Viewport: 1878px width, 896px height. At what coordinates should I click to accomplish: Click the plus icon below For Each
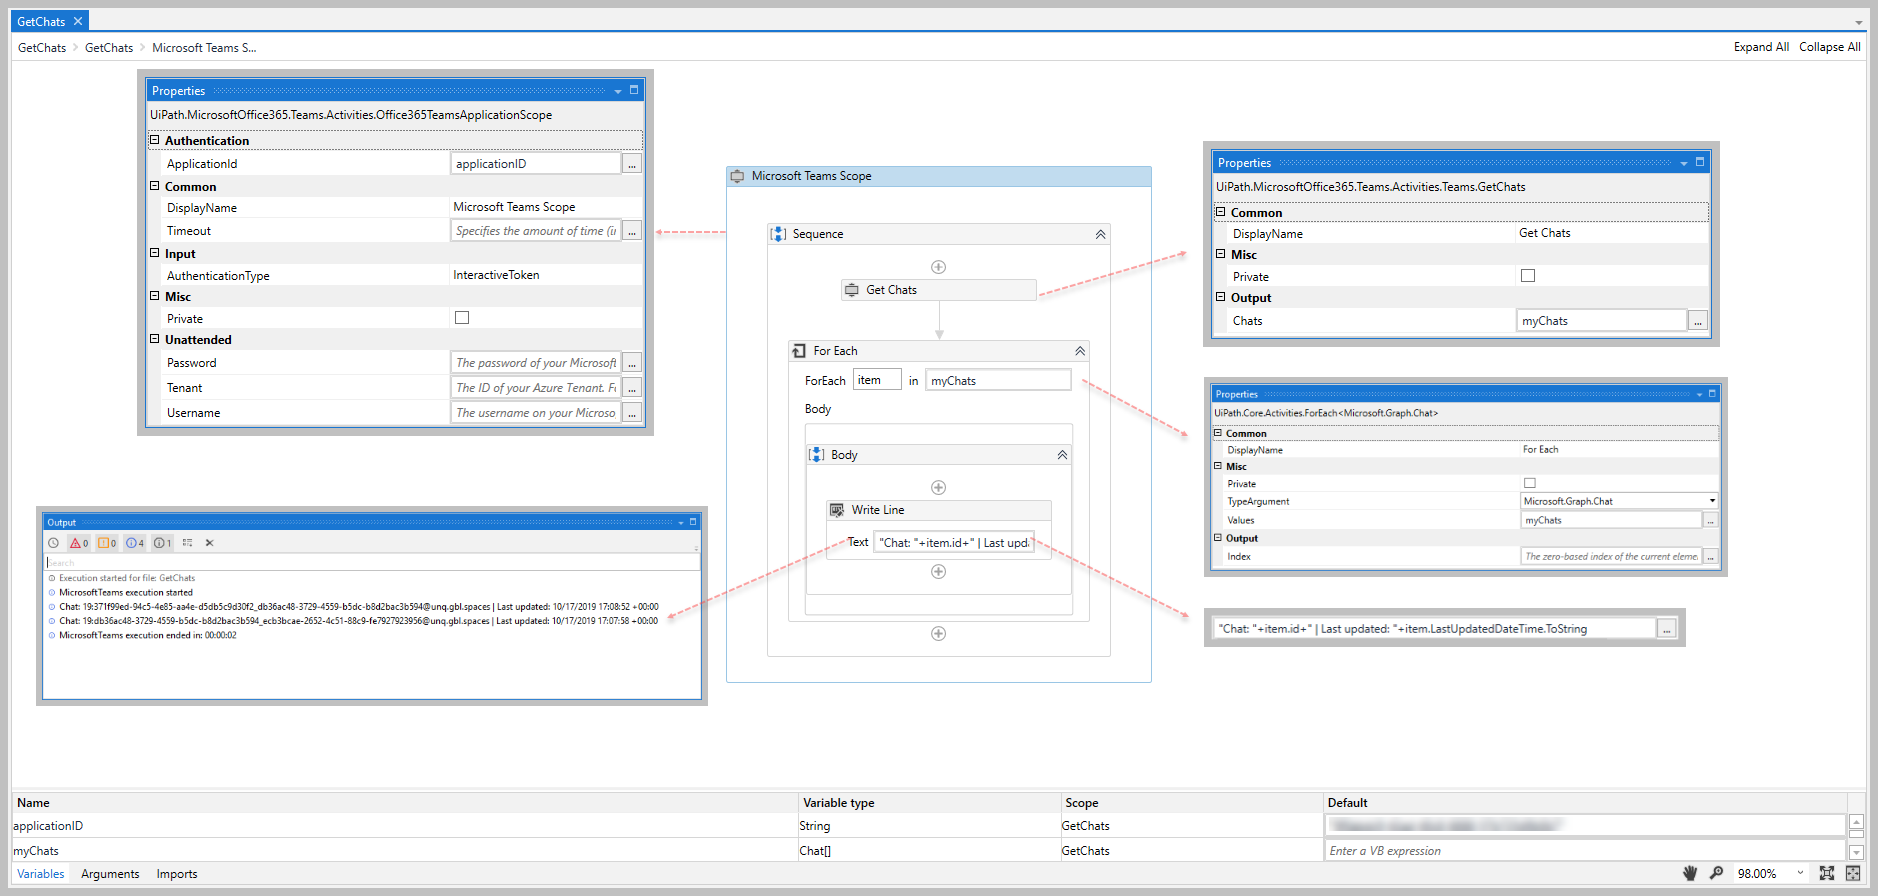[x=938, y=634]
